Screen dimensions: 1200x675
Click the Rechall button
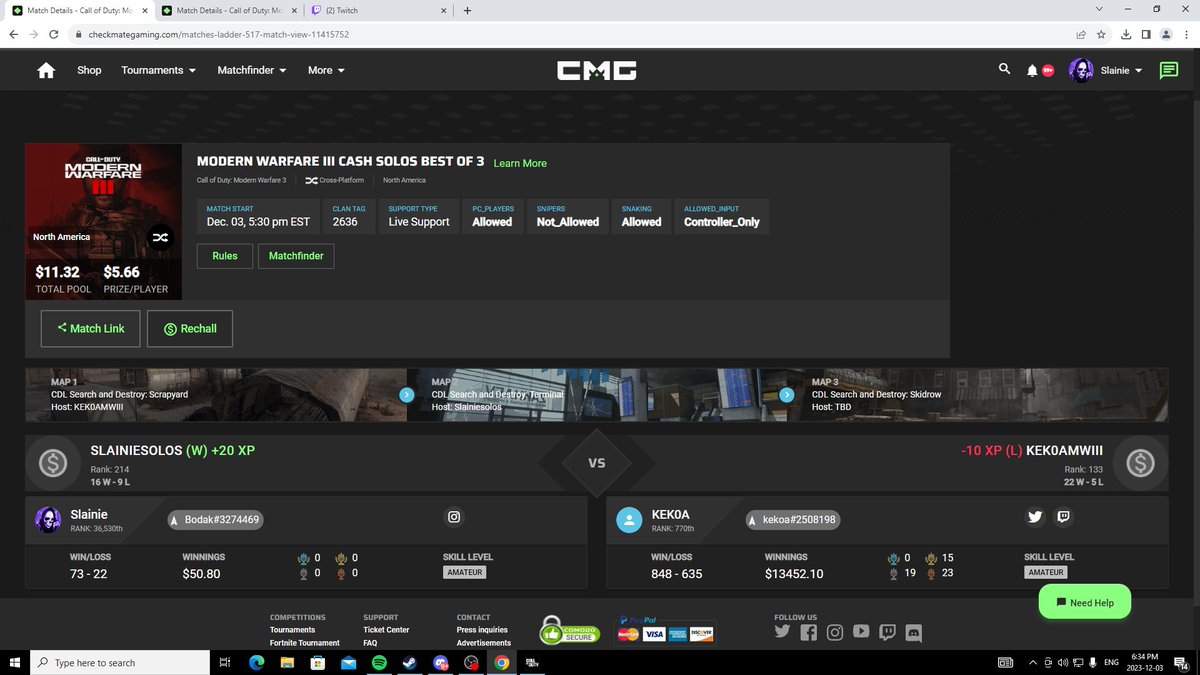point(190,328)
